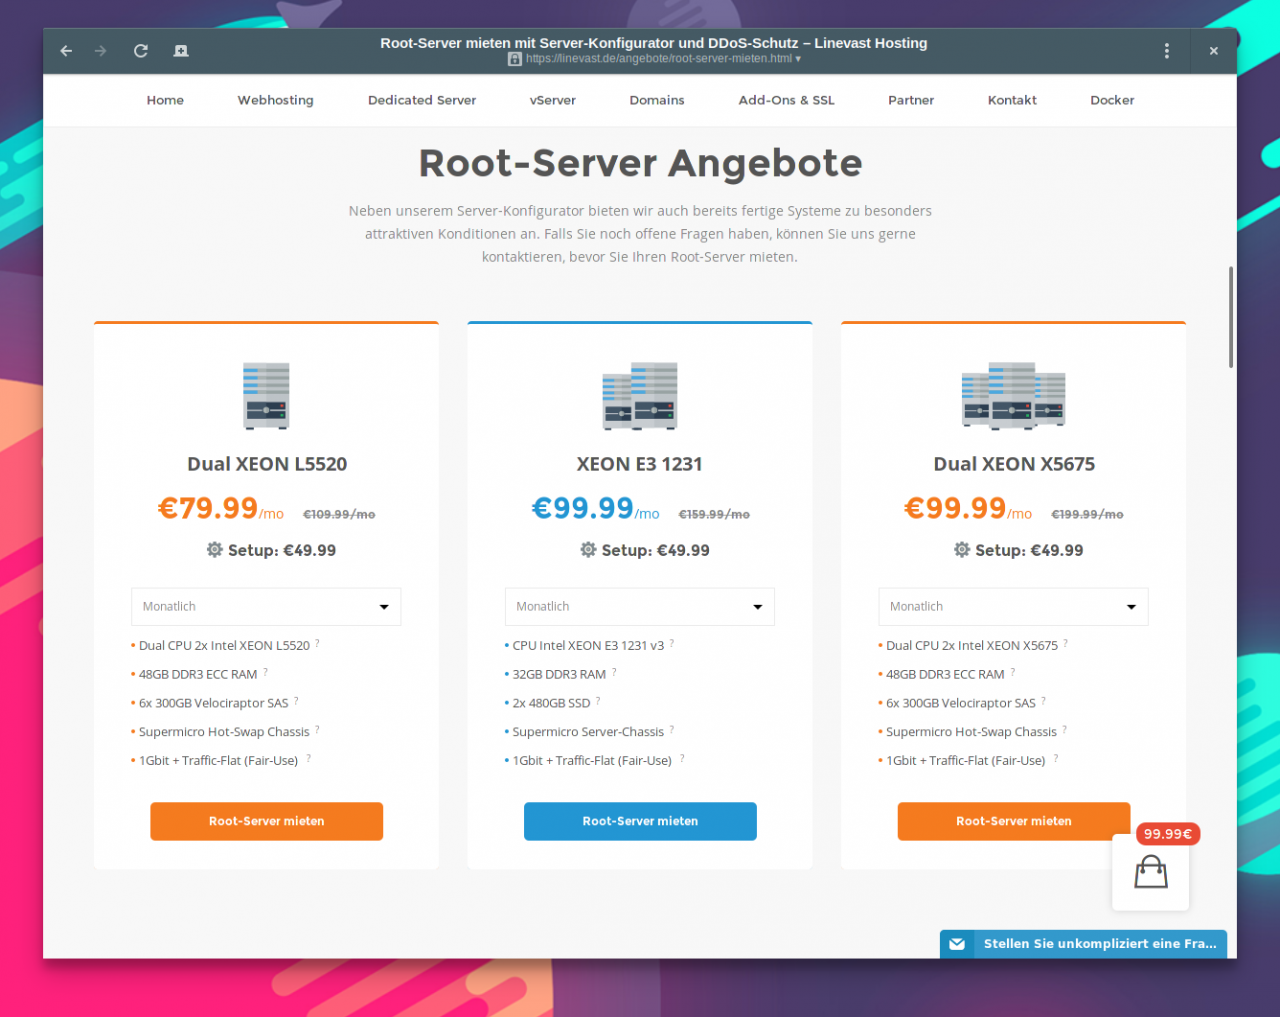
Task: Open the Add-Ons & SSL menu item
Action: [786, 100]
